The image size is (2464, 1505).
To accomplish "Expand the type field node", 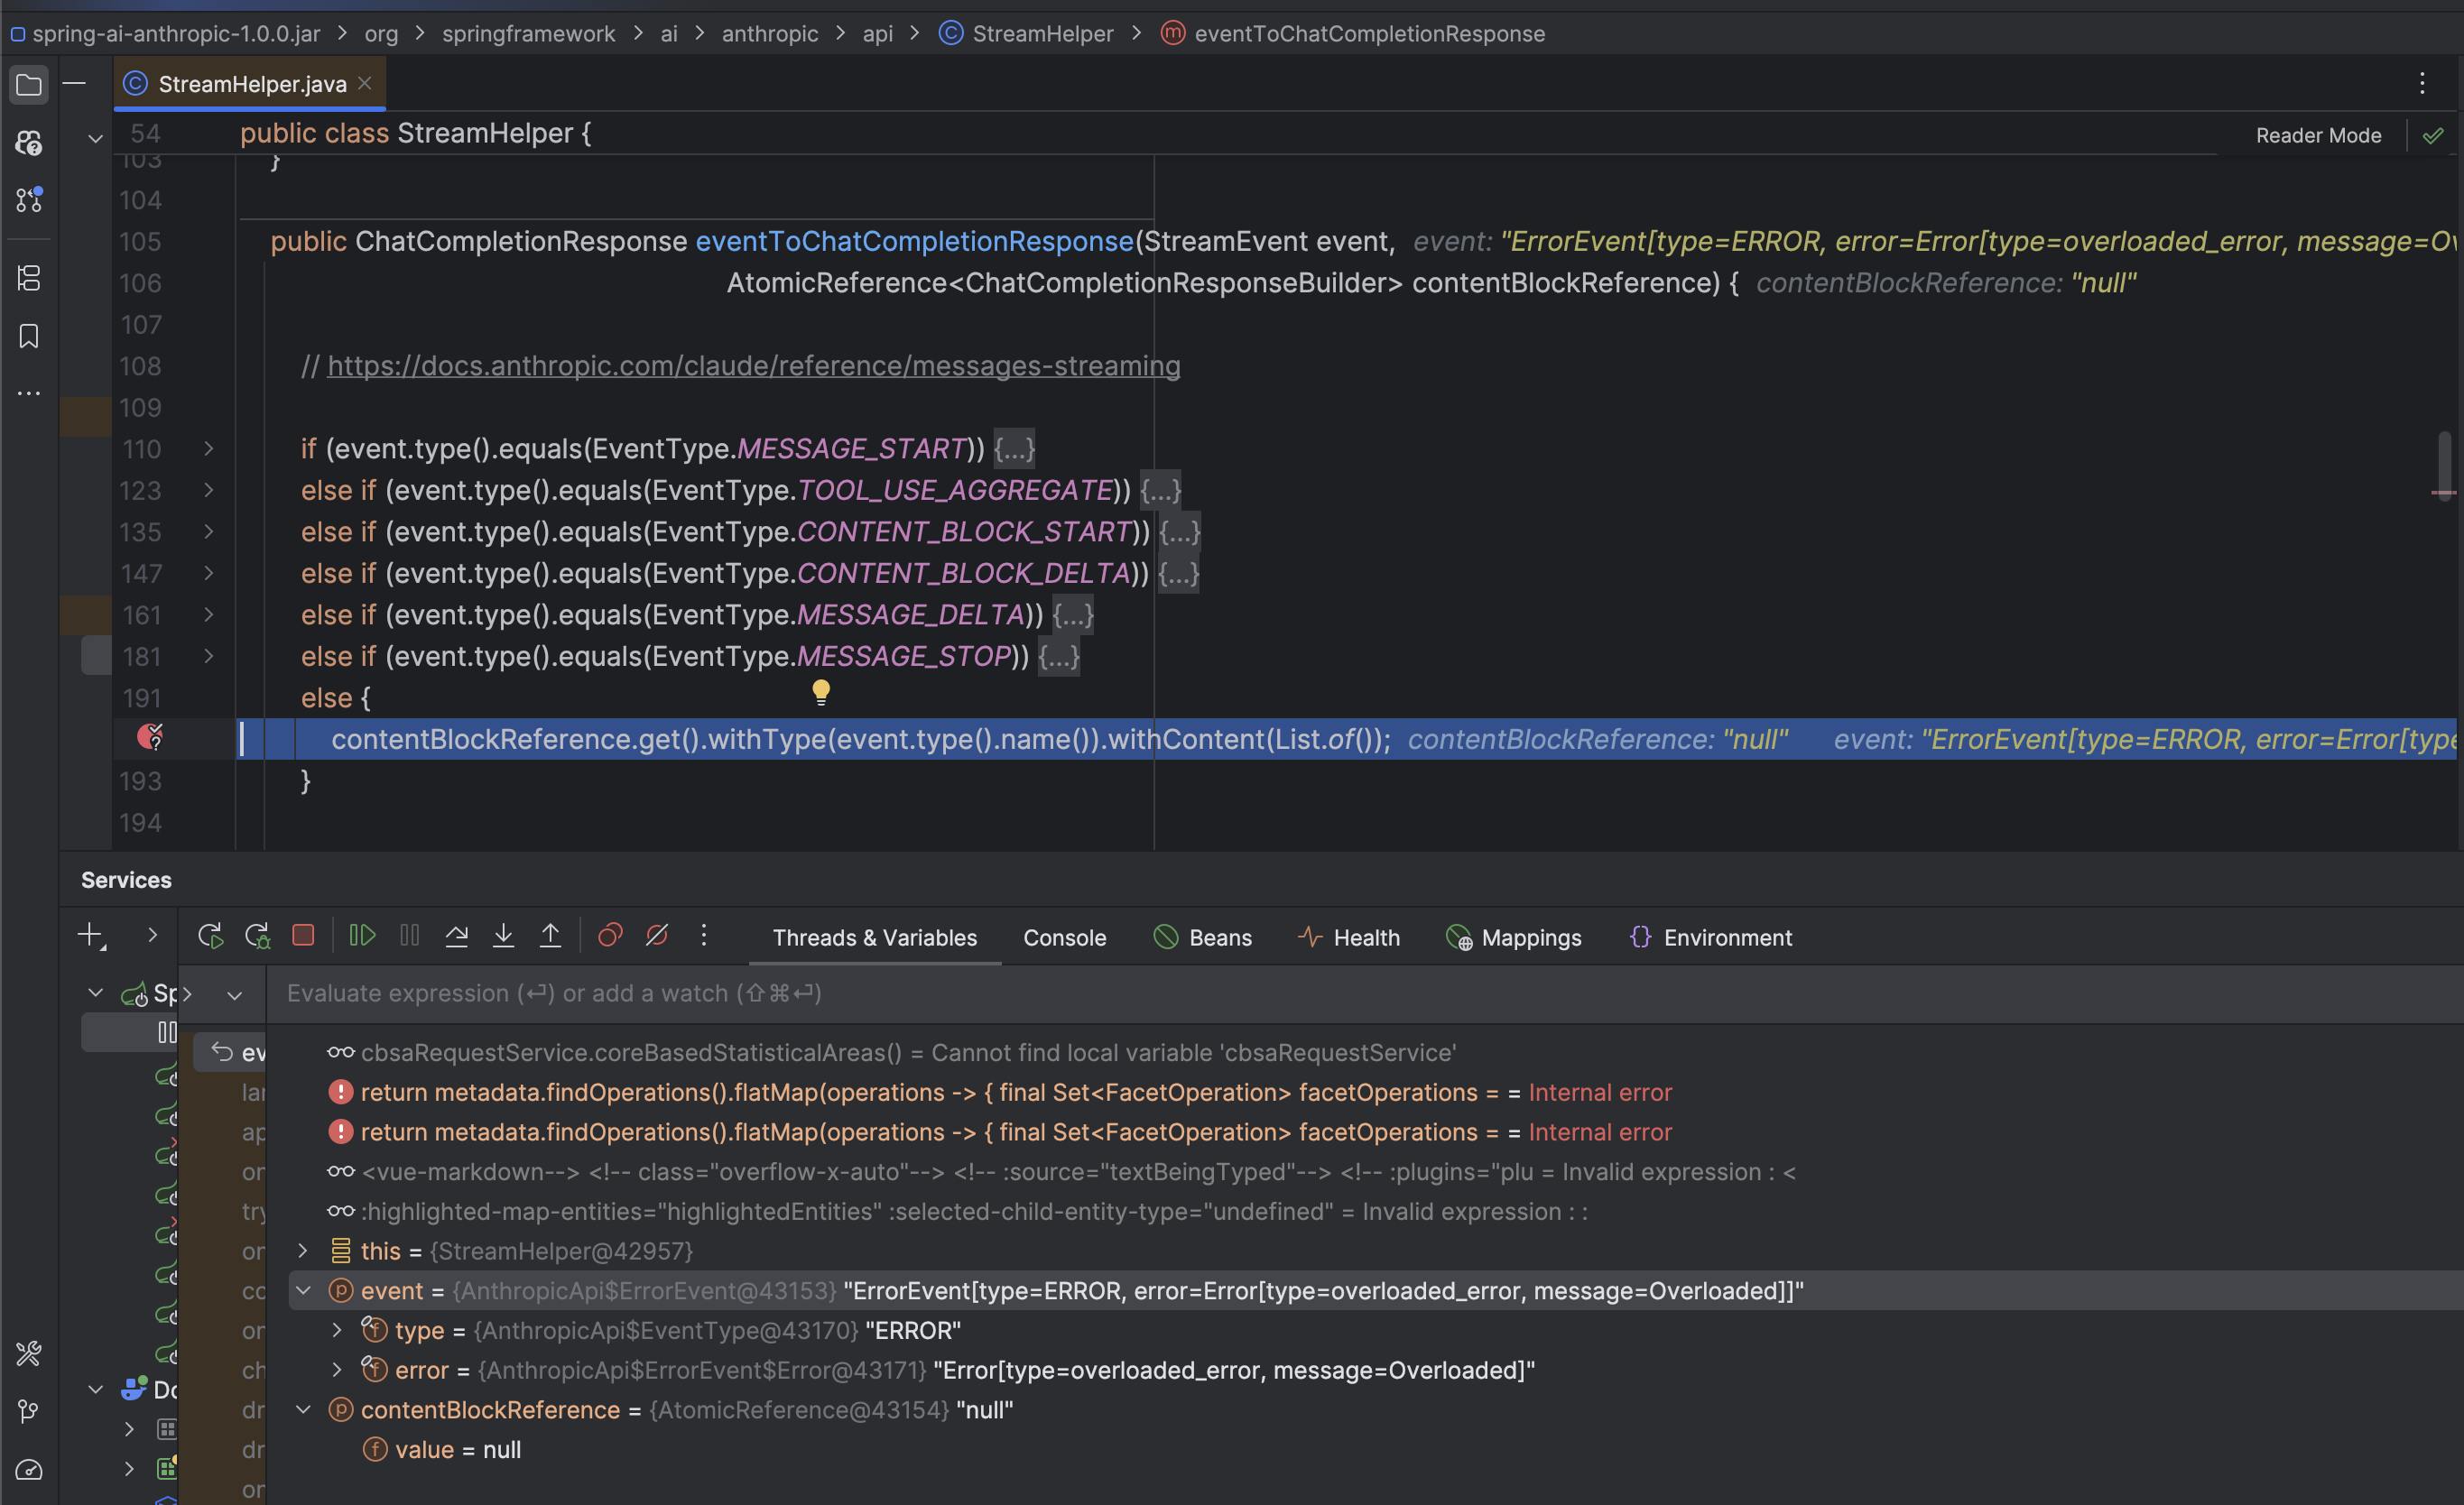I will click(337, 1330).
